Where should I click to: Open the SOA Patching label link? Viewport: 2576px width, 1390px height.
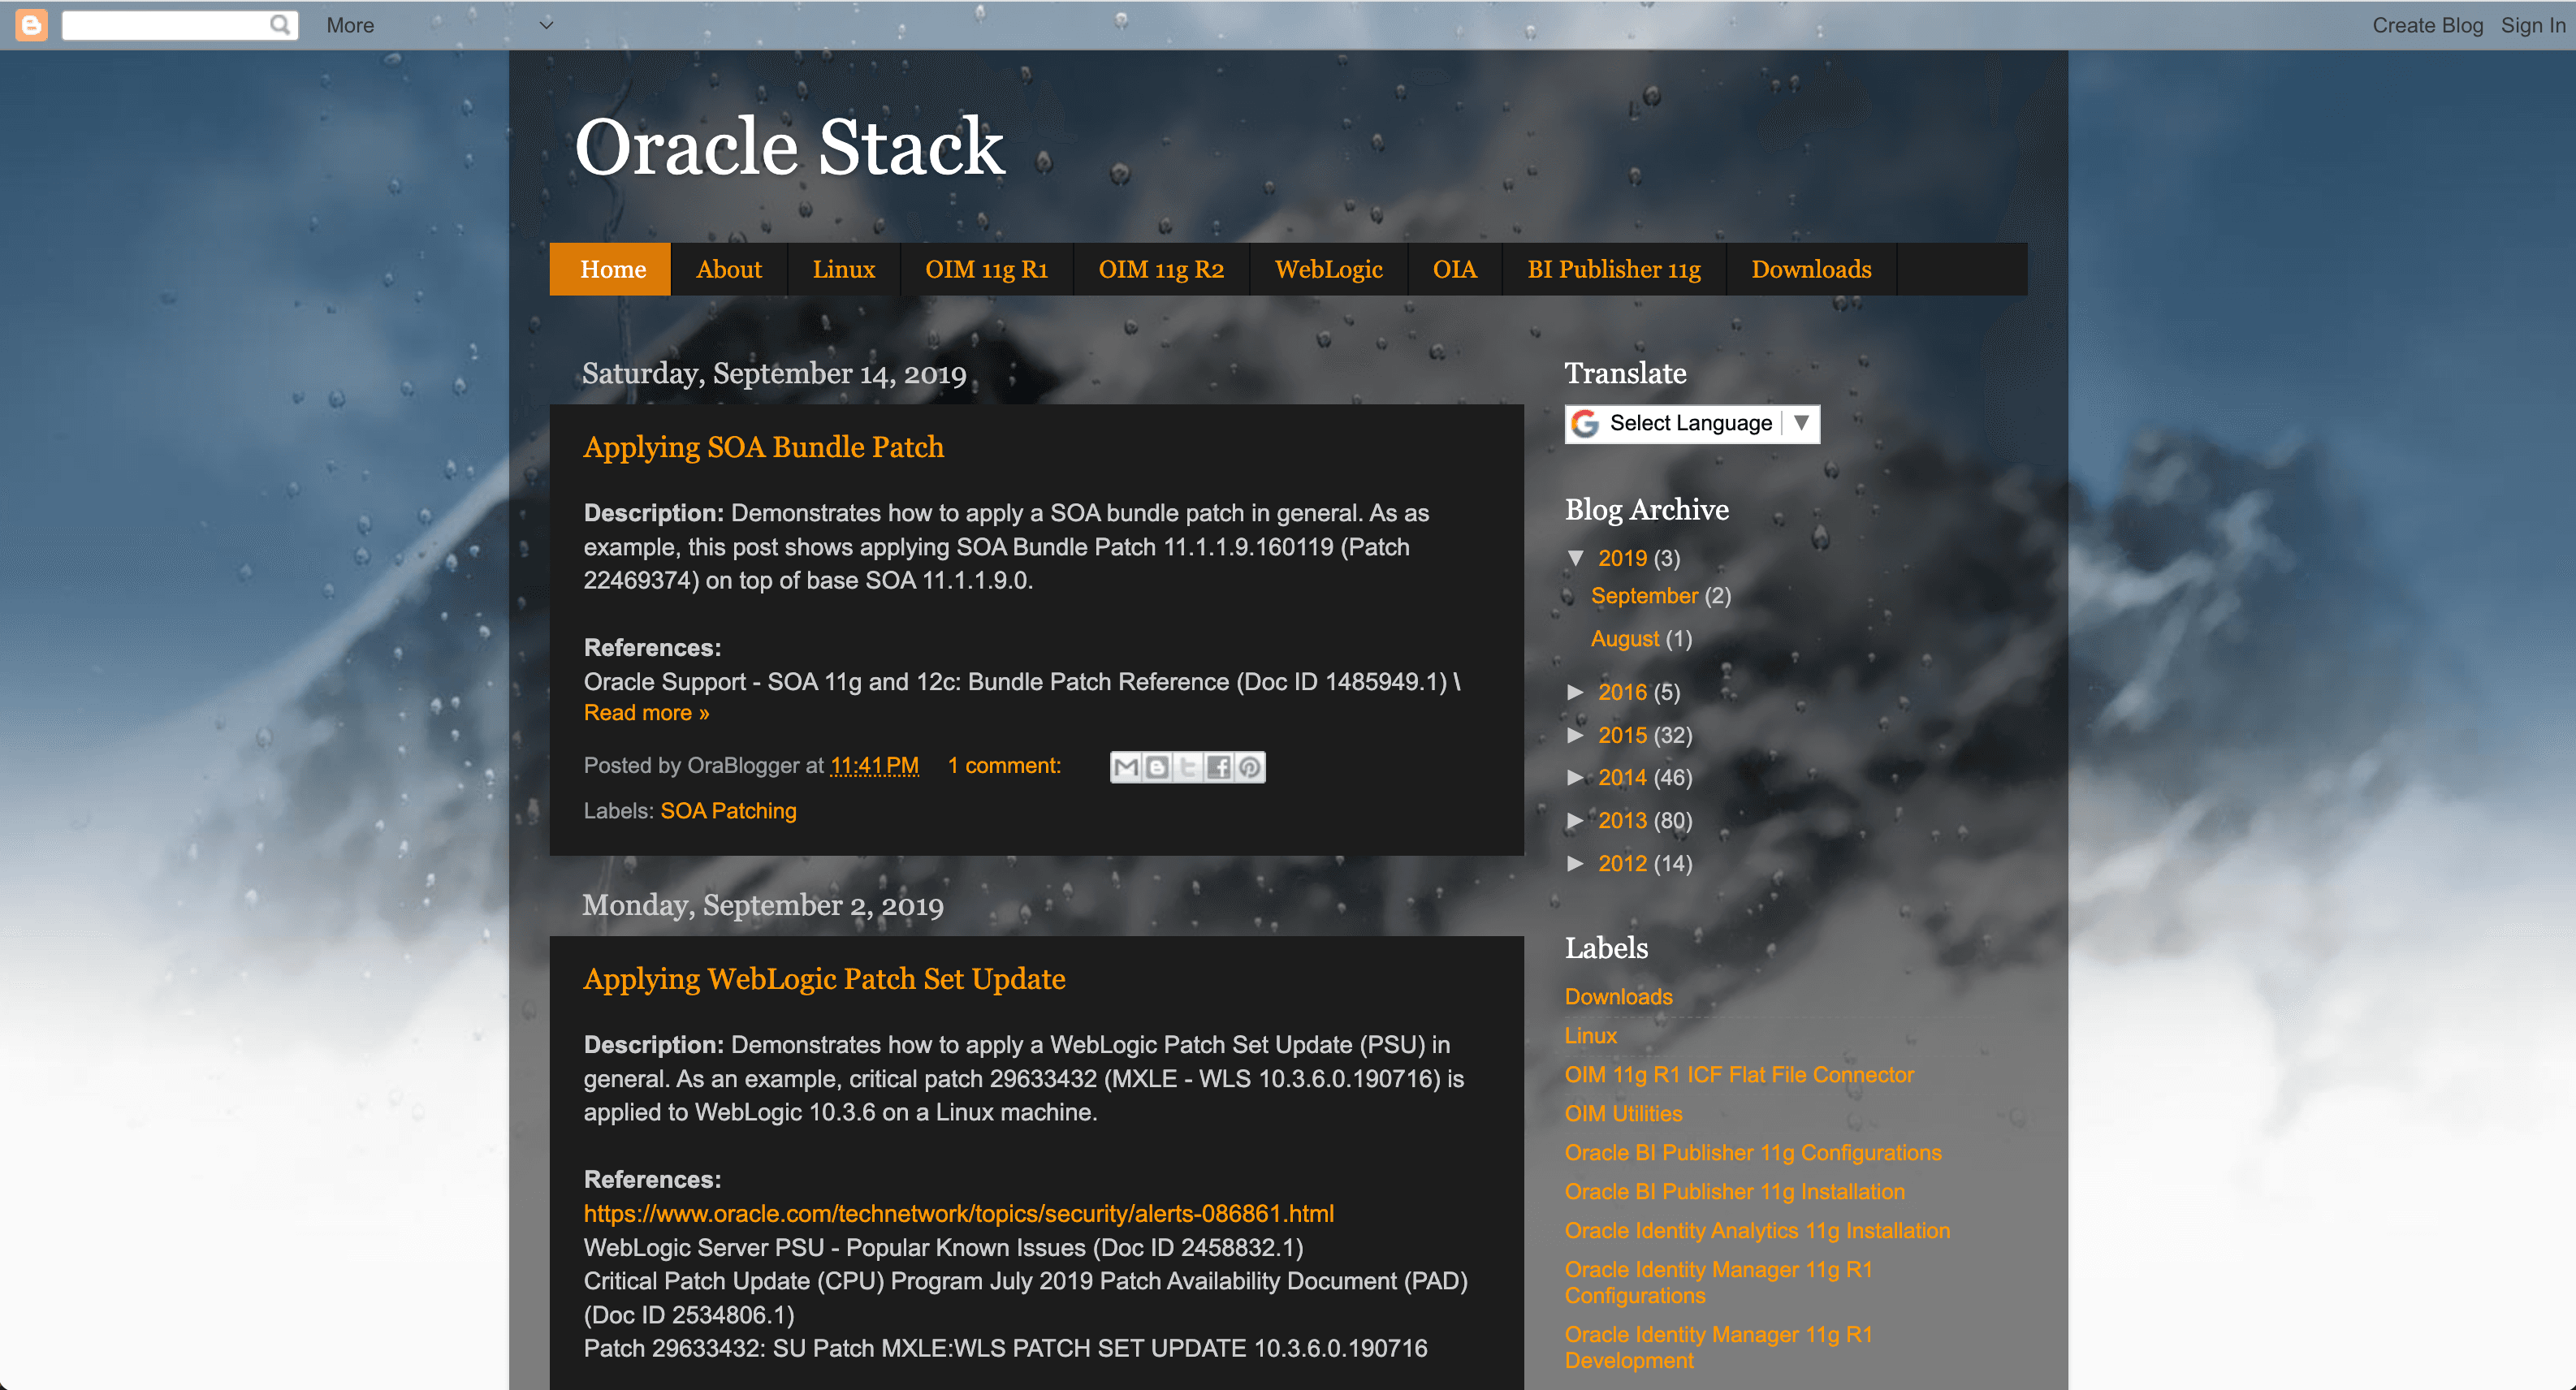728,810
